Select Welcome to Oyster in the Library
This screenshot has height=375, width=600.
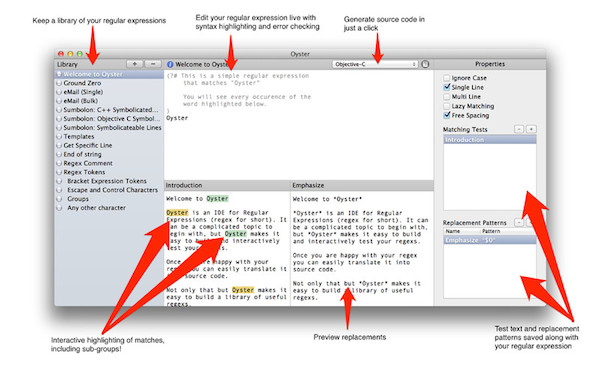109,74
